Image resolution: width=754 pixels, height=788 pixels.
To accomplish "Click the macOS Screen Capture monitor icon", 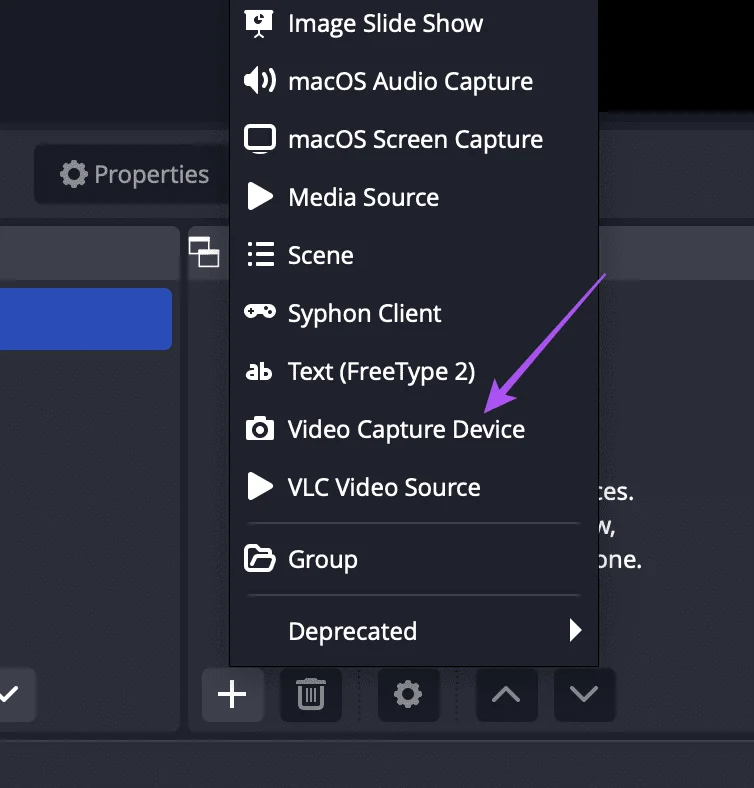I will click(x=260, y=139).
